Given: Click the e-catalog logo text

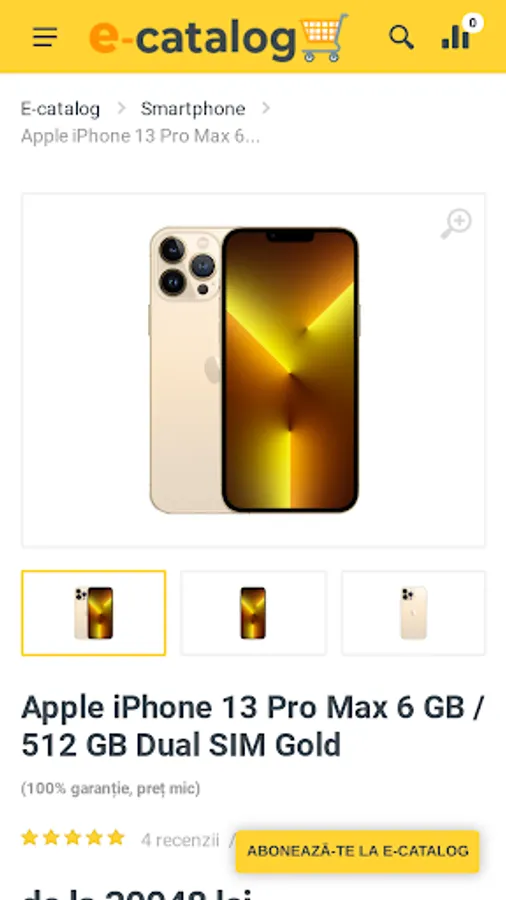Looking at the screenshot, I should click(x=193, y=38).
